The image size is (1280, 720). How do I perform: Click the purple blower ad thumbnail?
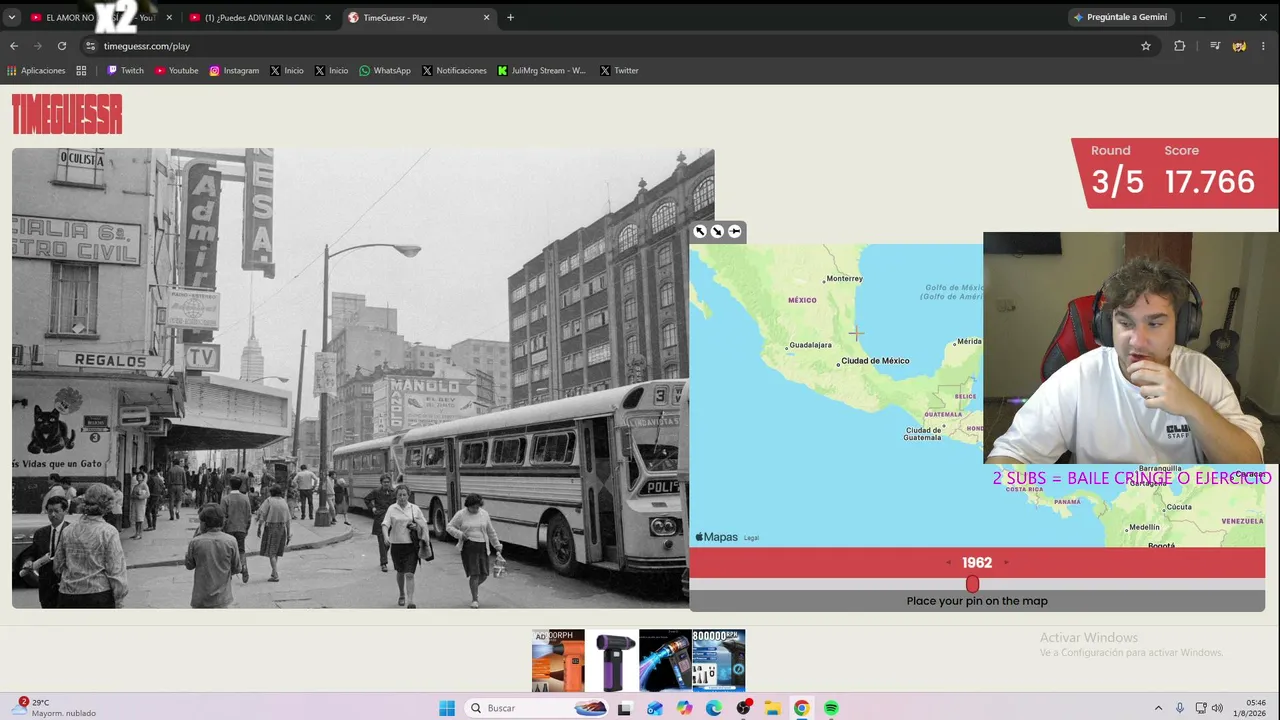tap(611, 661)
